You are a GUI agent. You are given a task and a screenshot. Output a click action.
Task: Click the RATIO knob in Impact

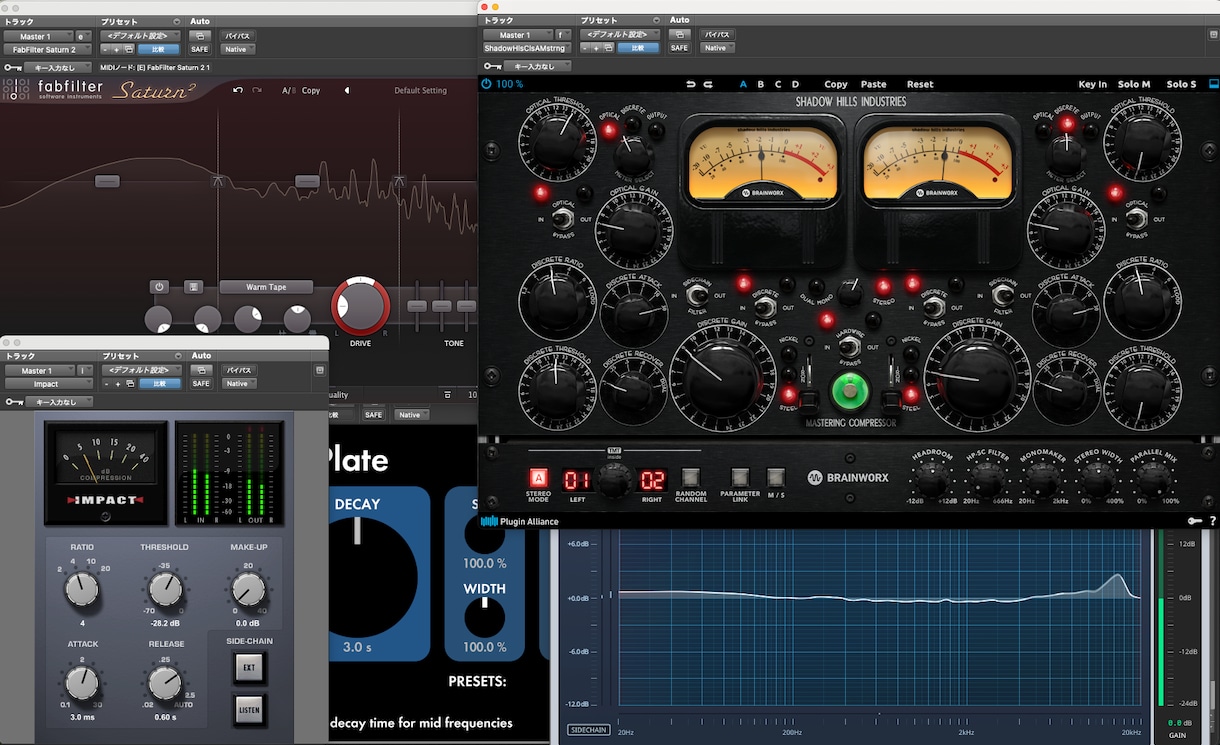[x=82, y=589]
